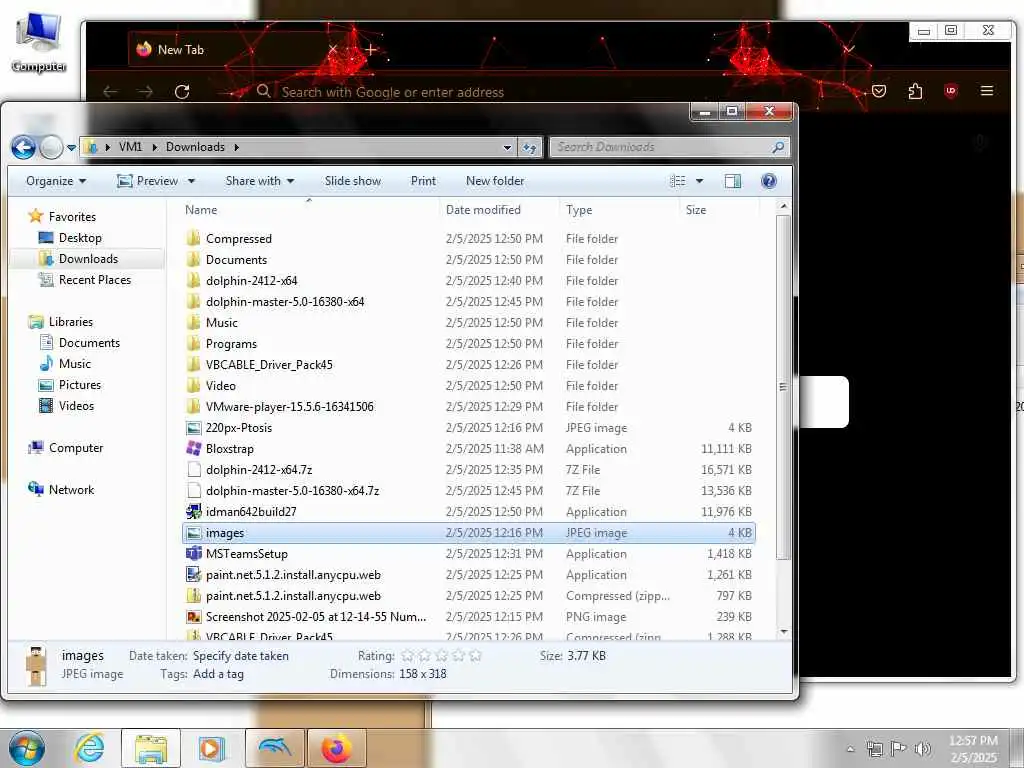1024x768 pixels.
Task: Click Dolphin emulator taskbar icon
Action: click(275, 748)
